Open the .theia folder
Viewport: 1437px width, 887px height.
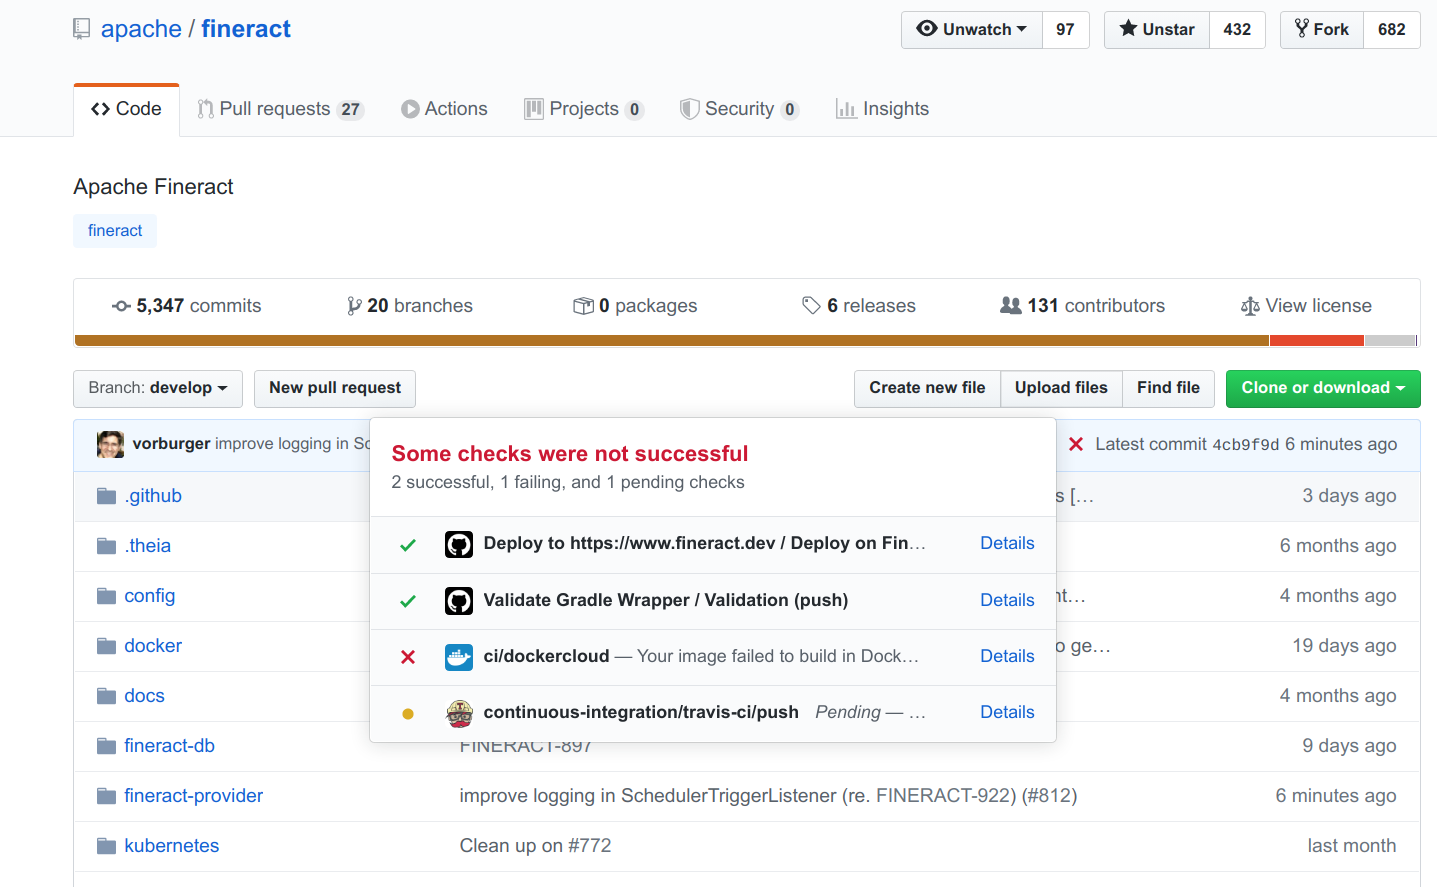pos(148,546)
